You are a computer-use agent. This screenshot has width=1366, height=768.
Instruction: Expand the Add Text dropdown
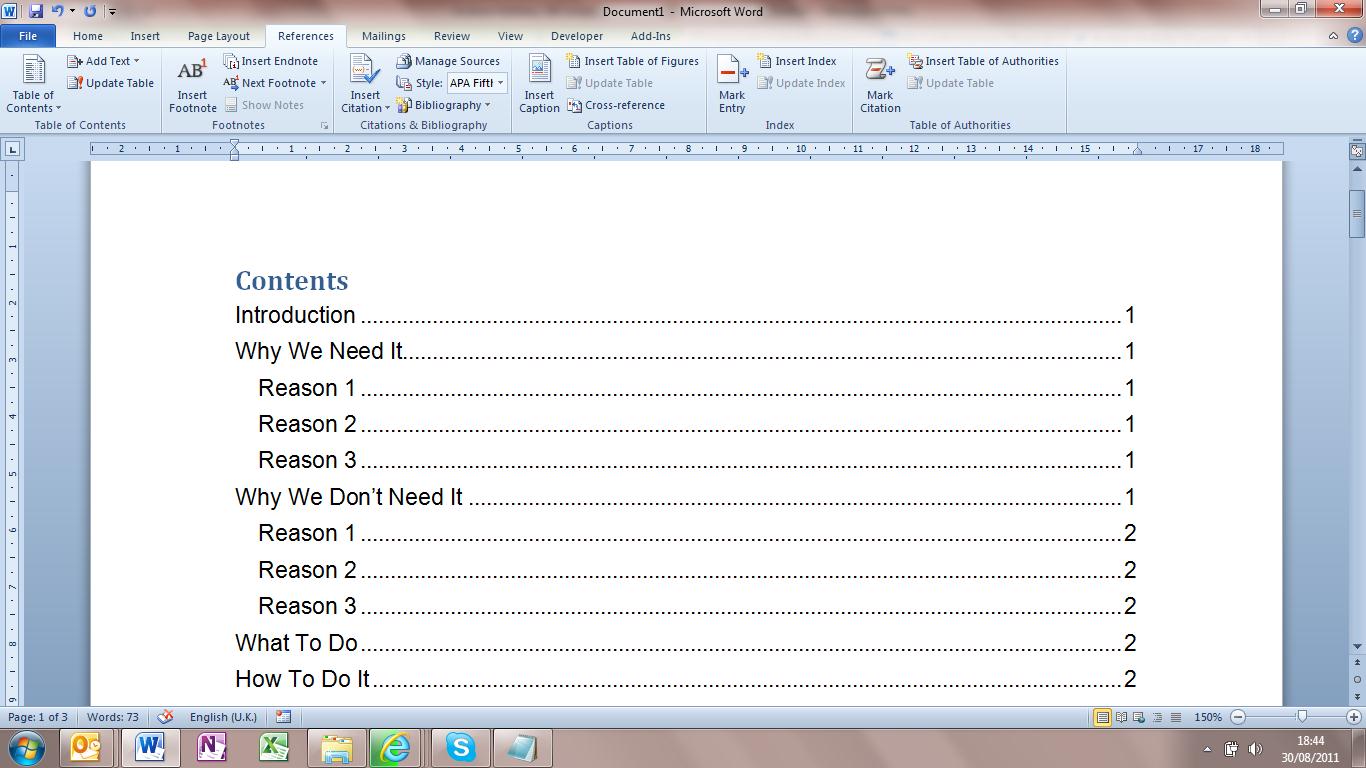[136, 61]
